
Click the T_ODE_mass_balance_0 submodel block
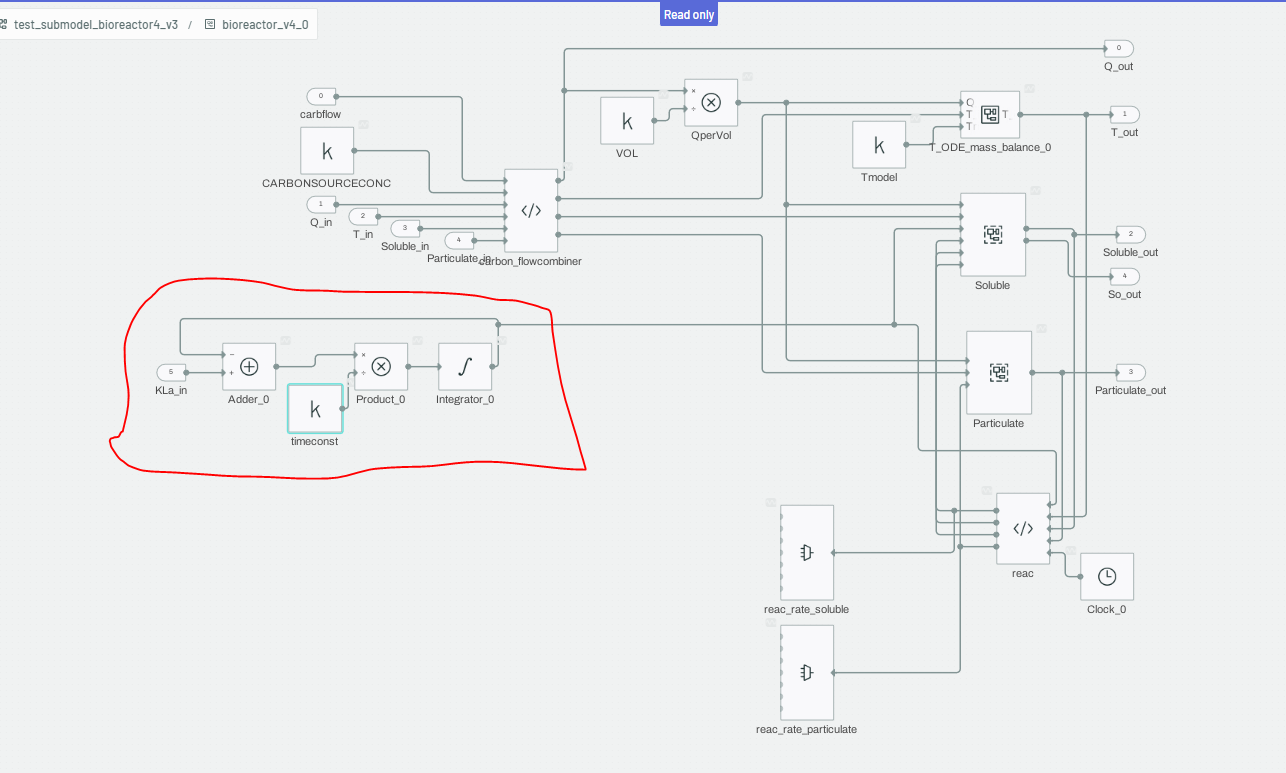pyautogui.click(x=990, y=114)
